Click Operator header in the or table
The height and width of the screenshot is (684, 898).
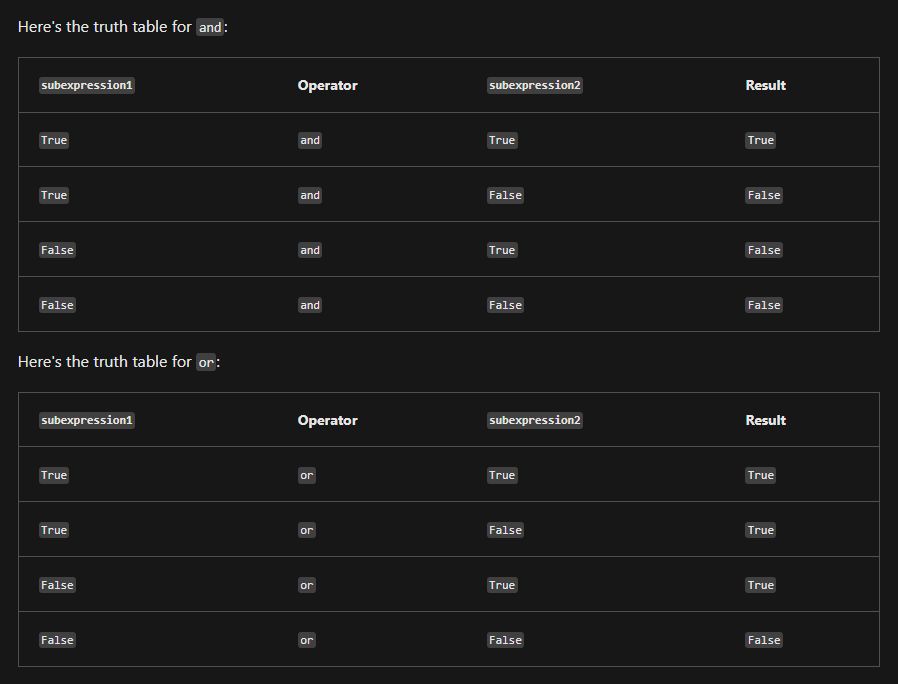click(328, 420)
